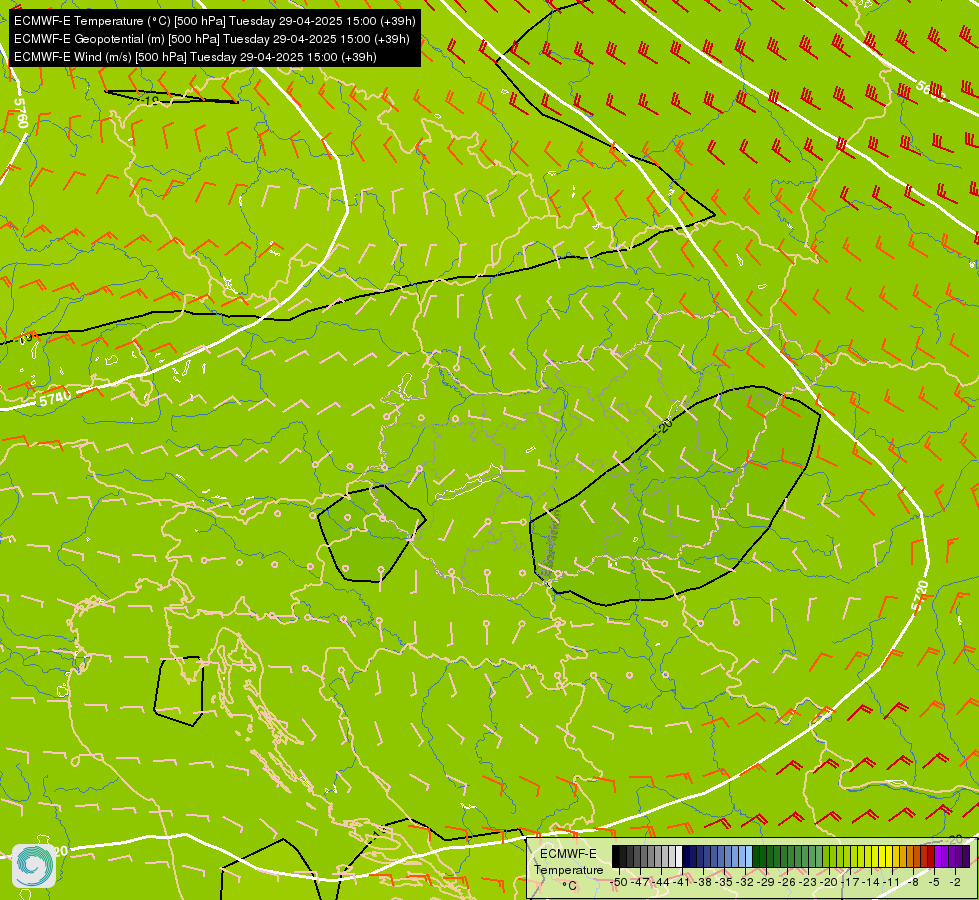Image resolution: width=979 pixels, height=900 pixels.
Task: Pick the dark red legend swatch
Action: tap(931, 856)
